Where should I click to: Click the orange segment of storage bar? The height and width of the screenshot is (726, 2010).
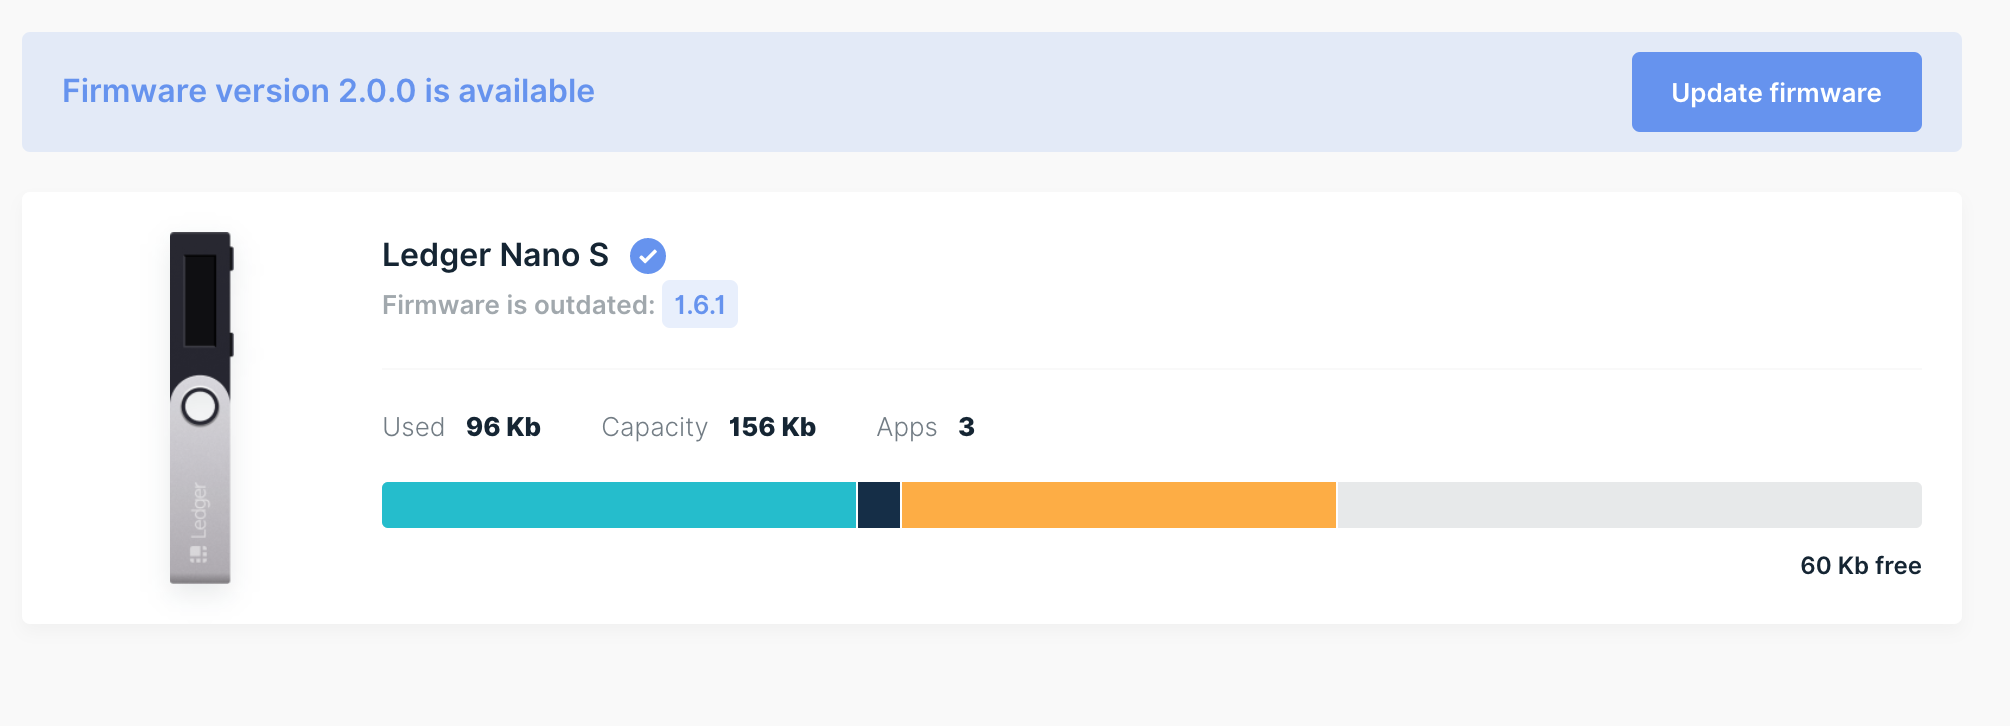[1119, 505]
